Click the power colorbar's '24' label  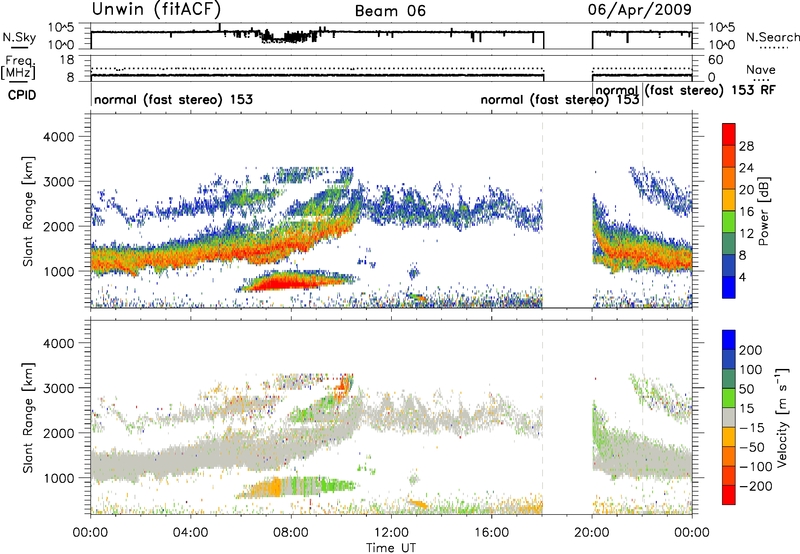coord(746,168)
